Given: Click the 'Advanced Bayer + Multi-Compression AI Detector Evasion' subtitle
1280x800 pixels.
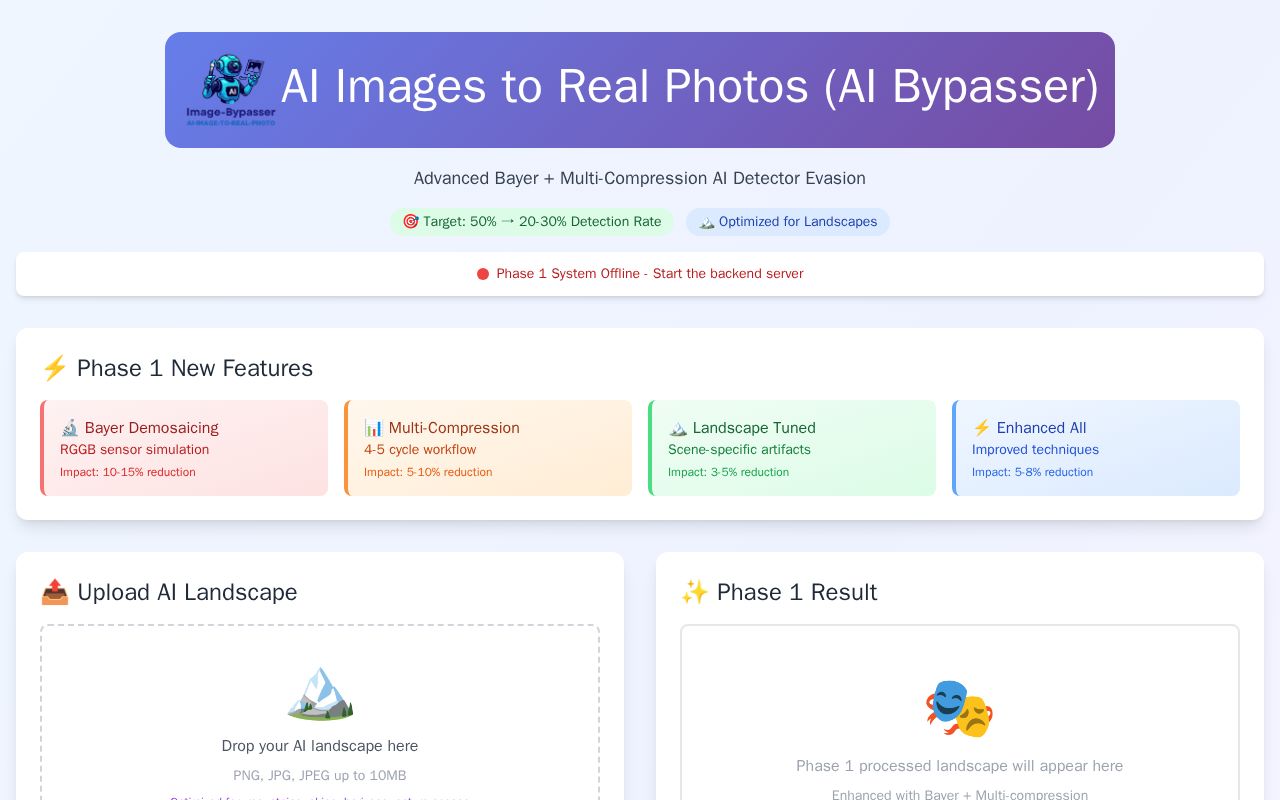Looking at the screenshot, I should (x=640, y=178).
